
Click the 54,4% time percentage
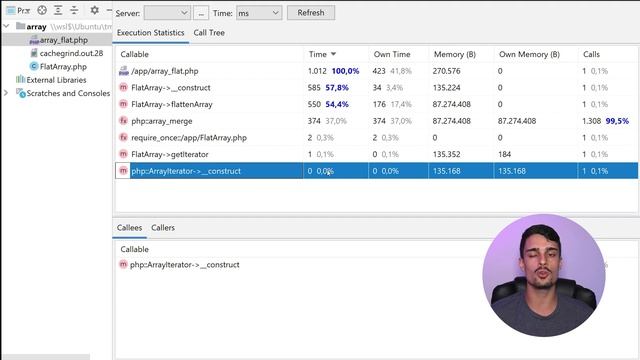(337, 104)
